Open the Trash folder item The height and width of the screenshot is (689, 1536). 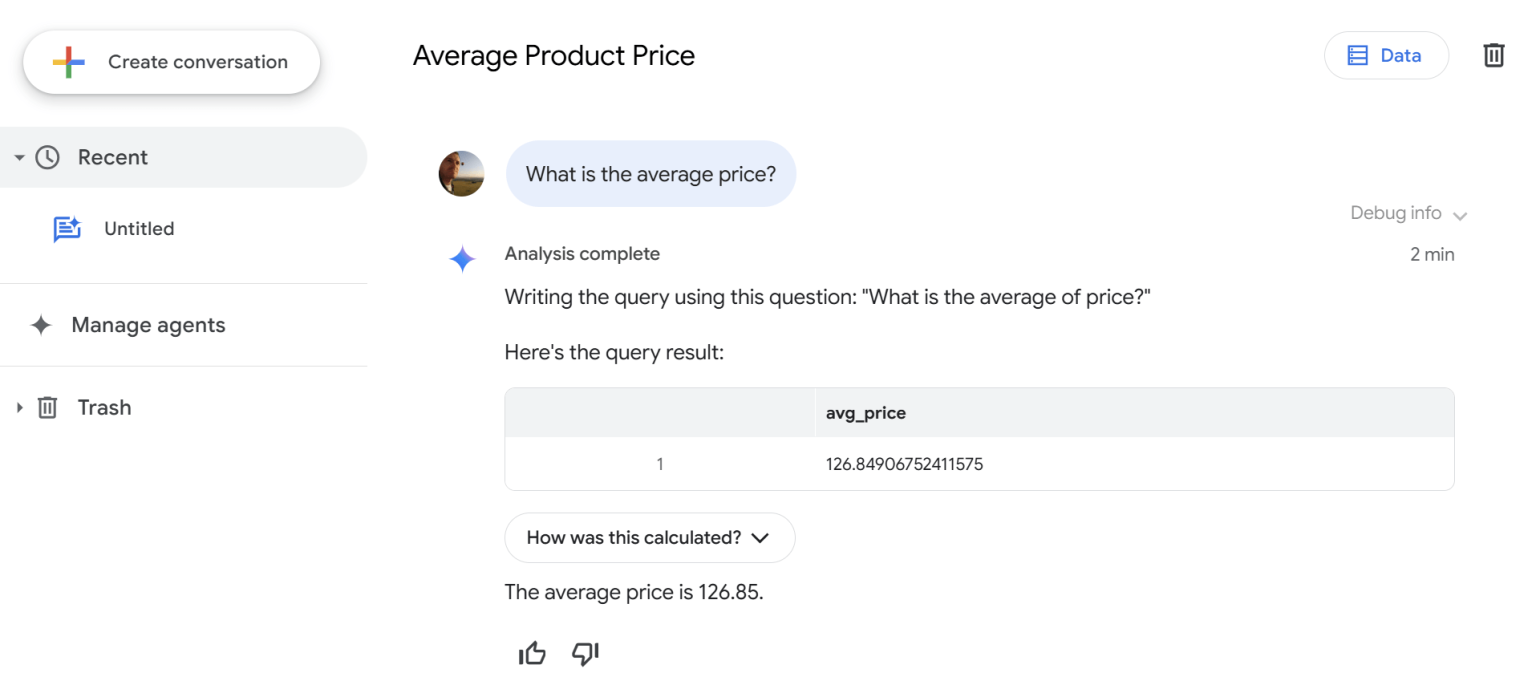(104, 407)
